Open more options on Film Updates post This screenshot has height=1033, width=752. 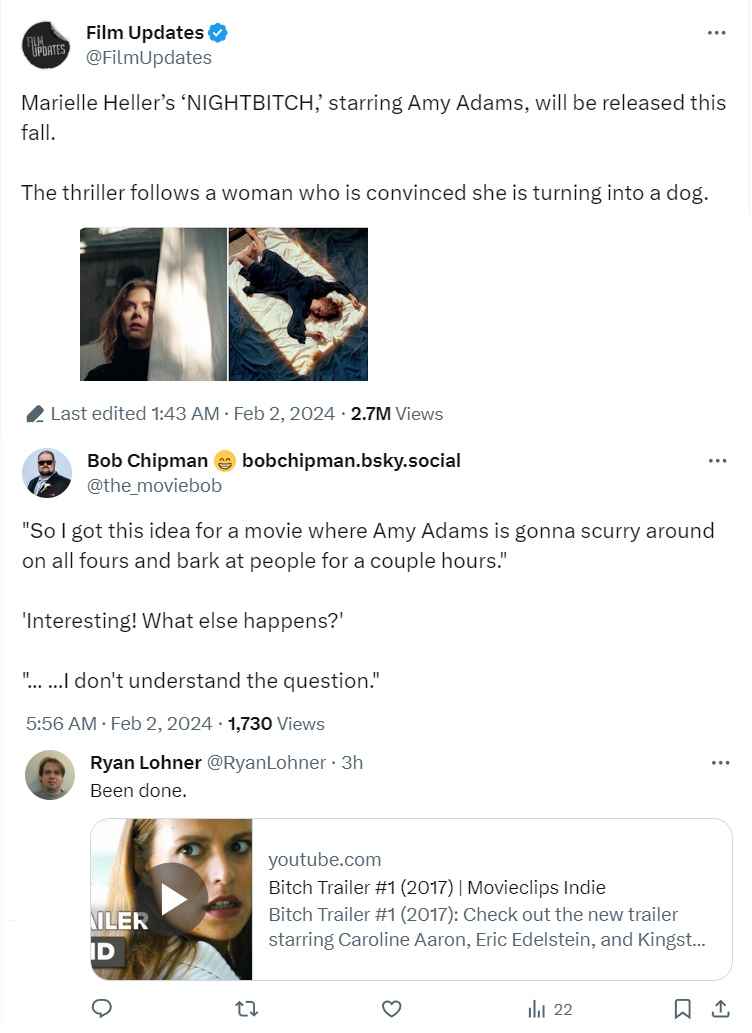tap(716, 33)
